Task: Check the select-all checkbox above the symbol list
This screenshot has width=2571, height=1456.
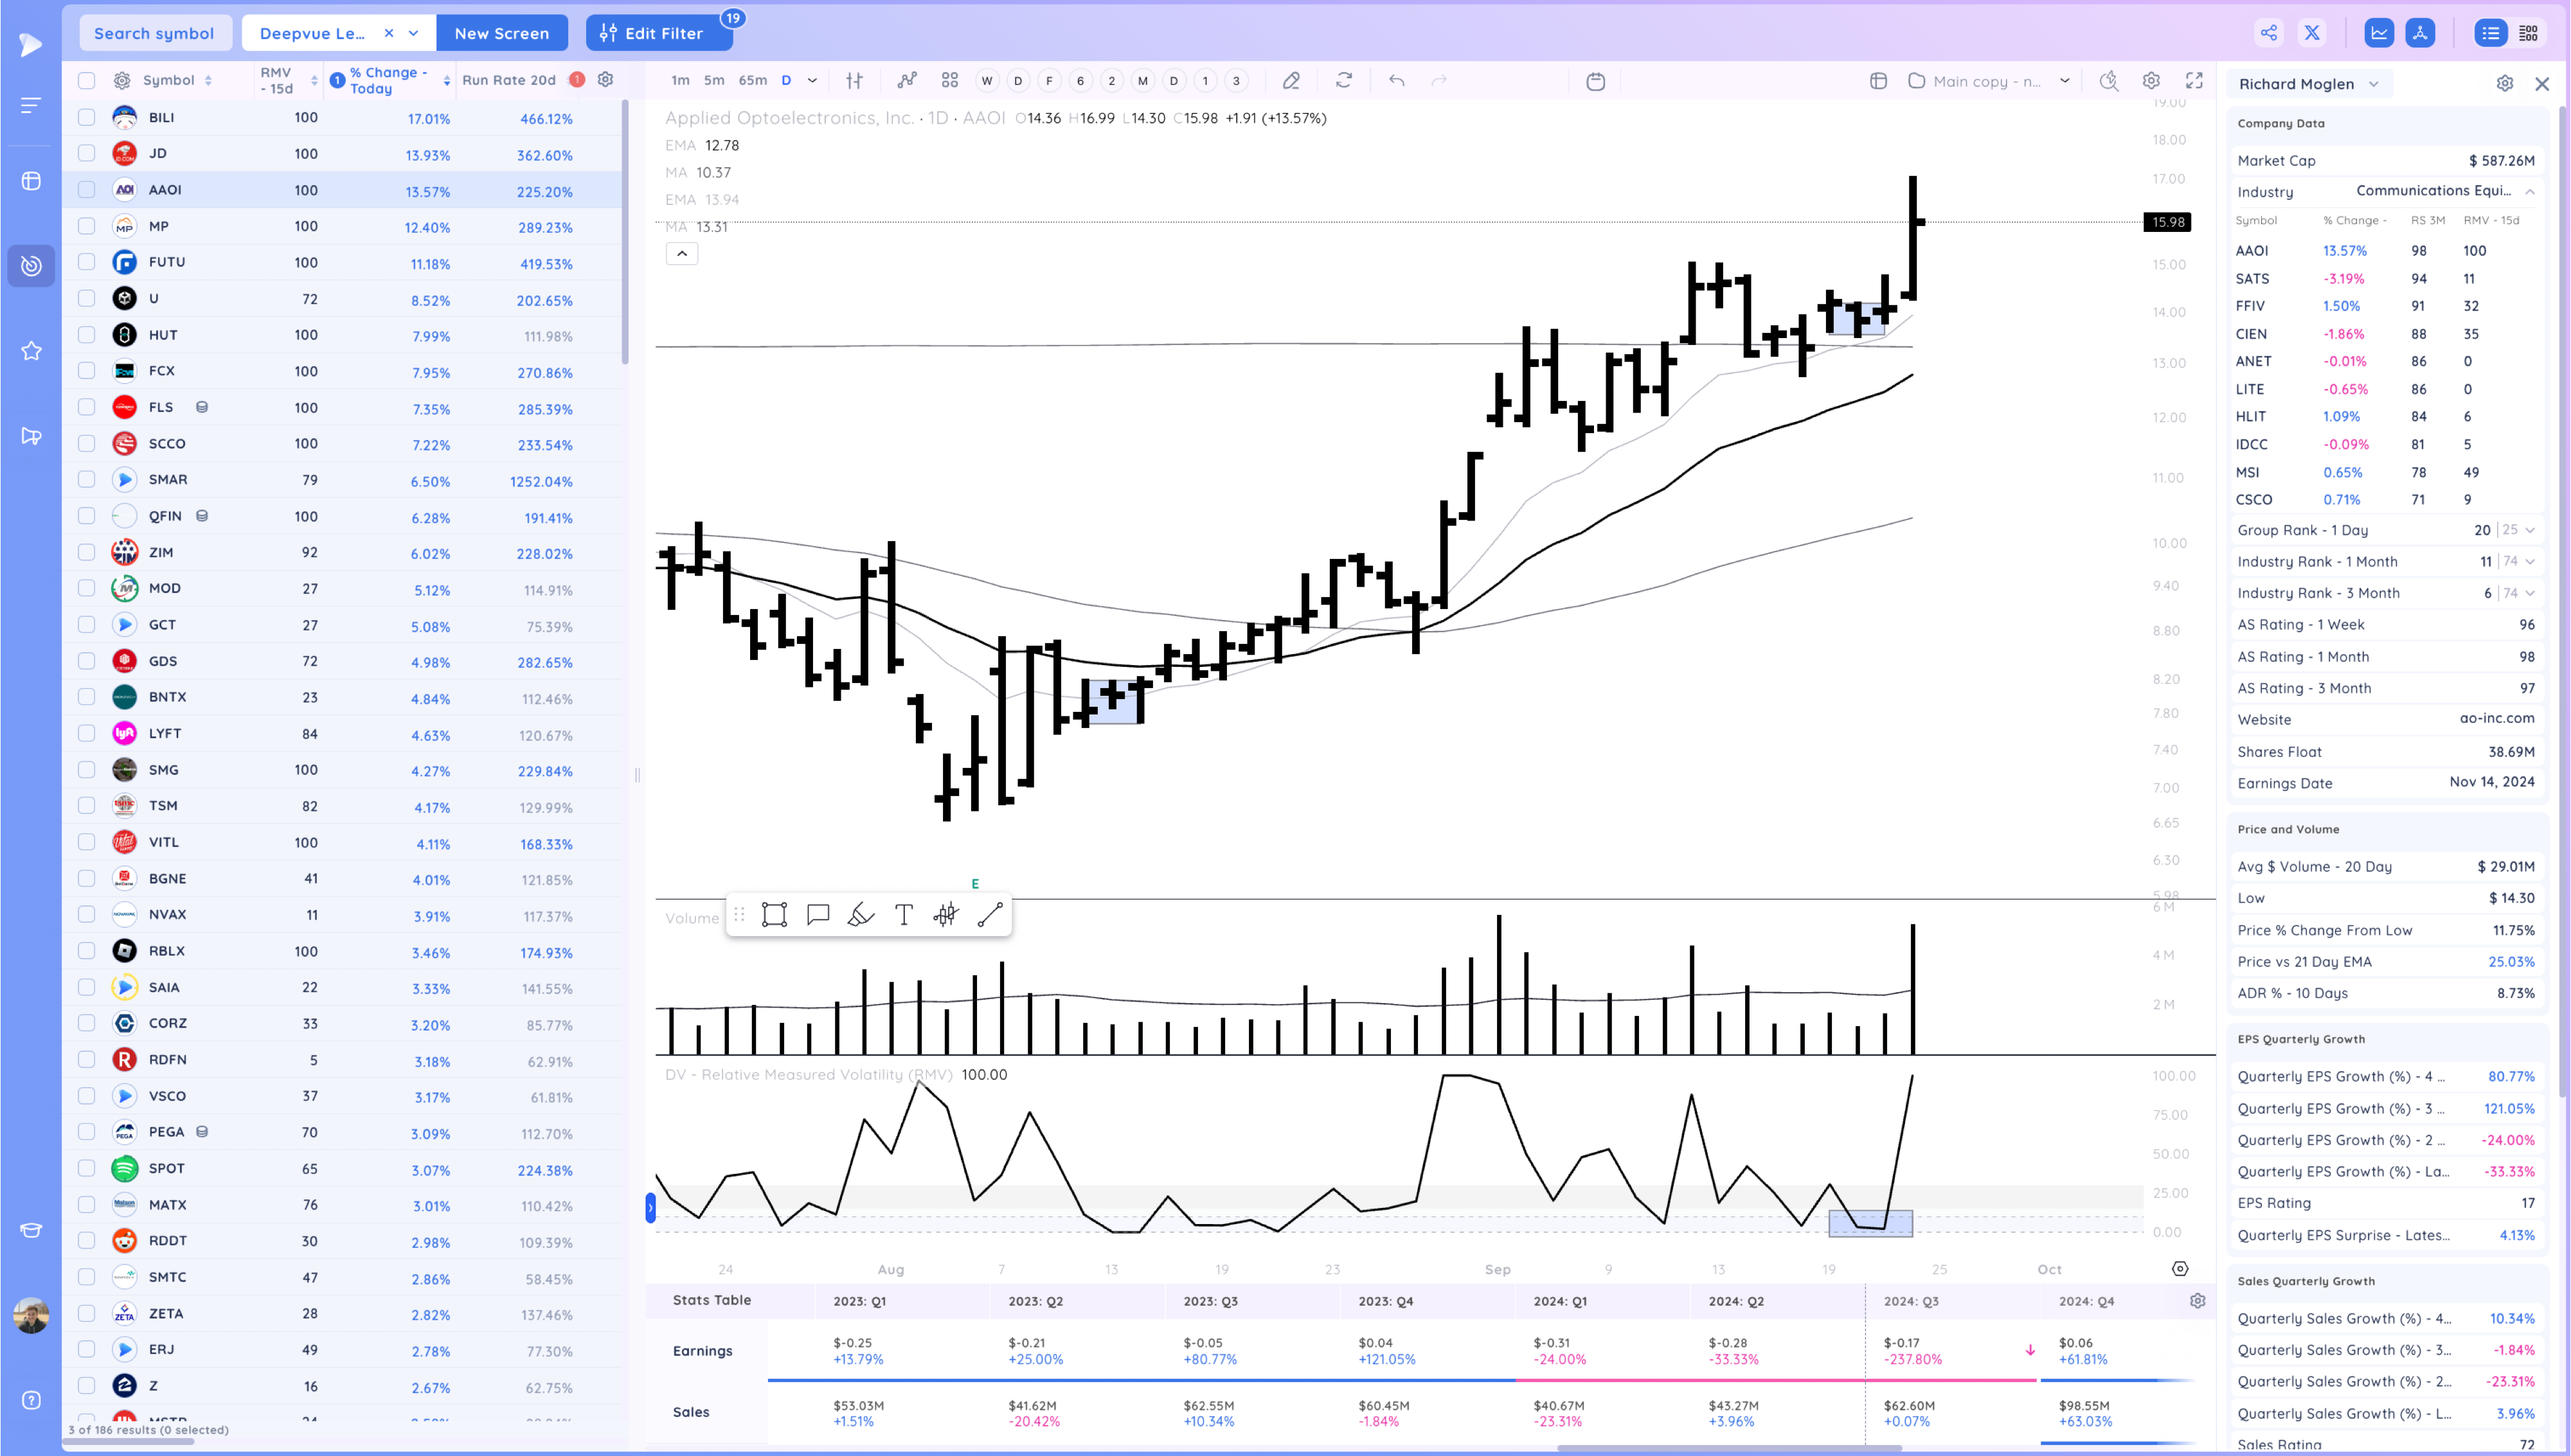Action: [x=86, y=80]
